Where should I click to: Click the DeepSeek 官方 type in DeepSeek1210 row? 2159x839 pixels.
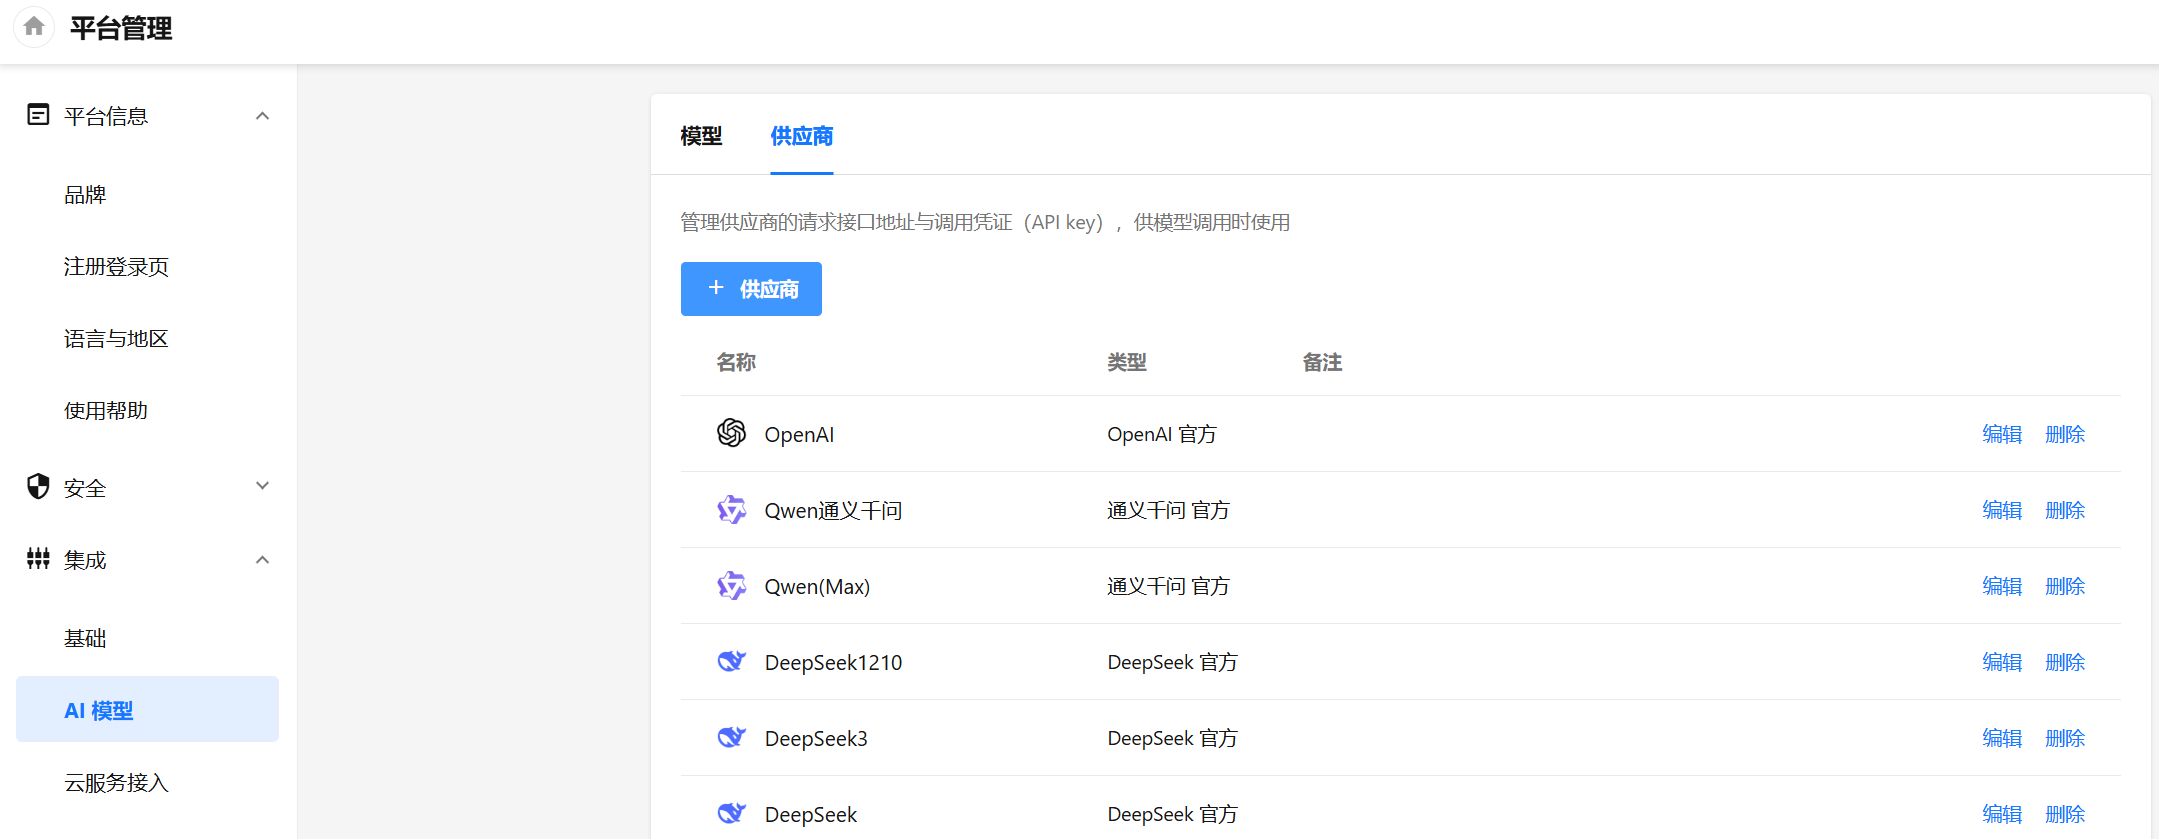click(1172, 662)
